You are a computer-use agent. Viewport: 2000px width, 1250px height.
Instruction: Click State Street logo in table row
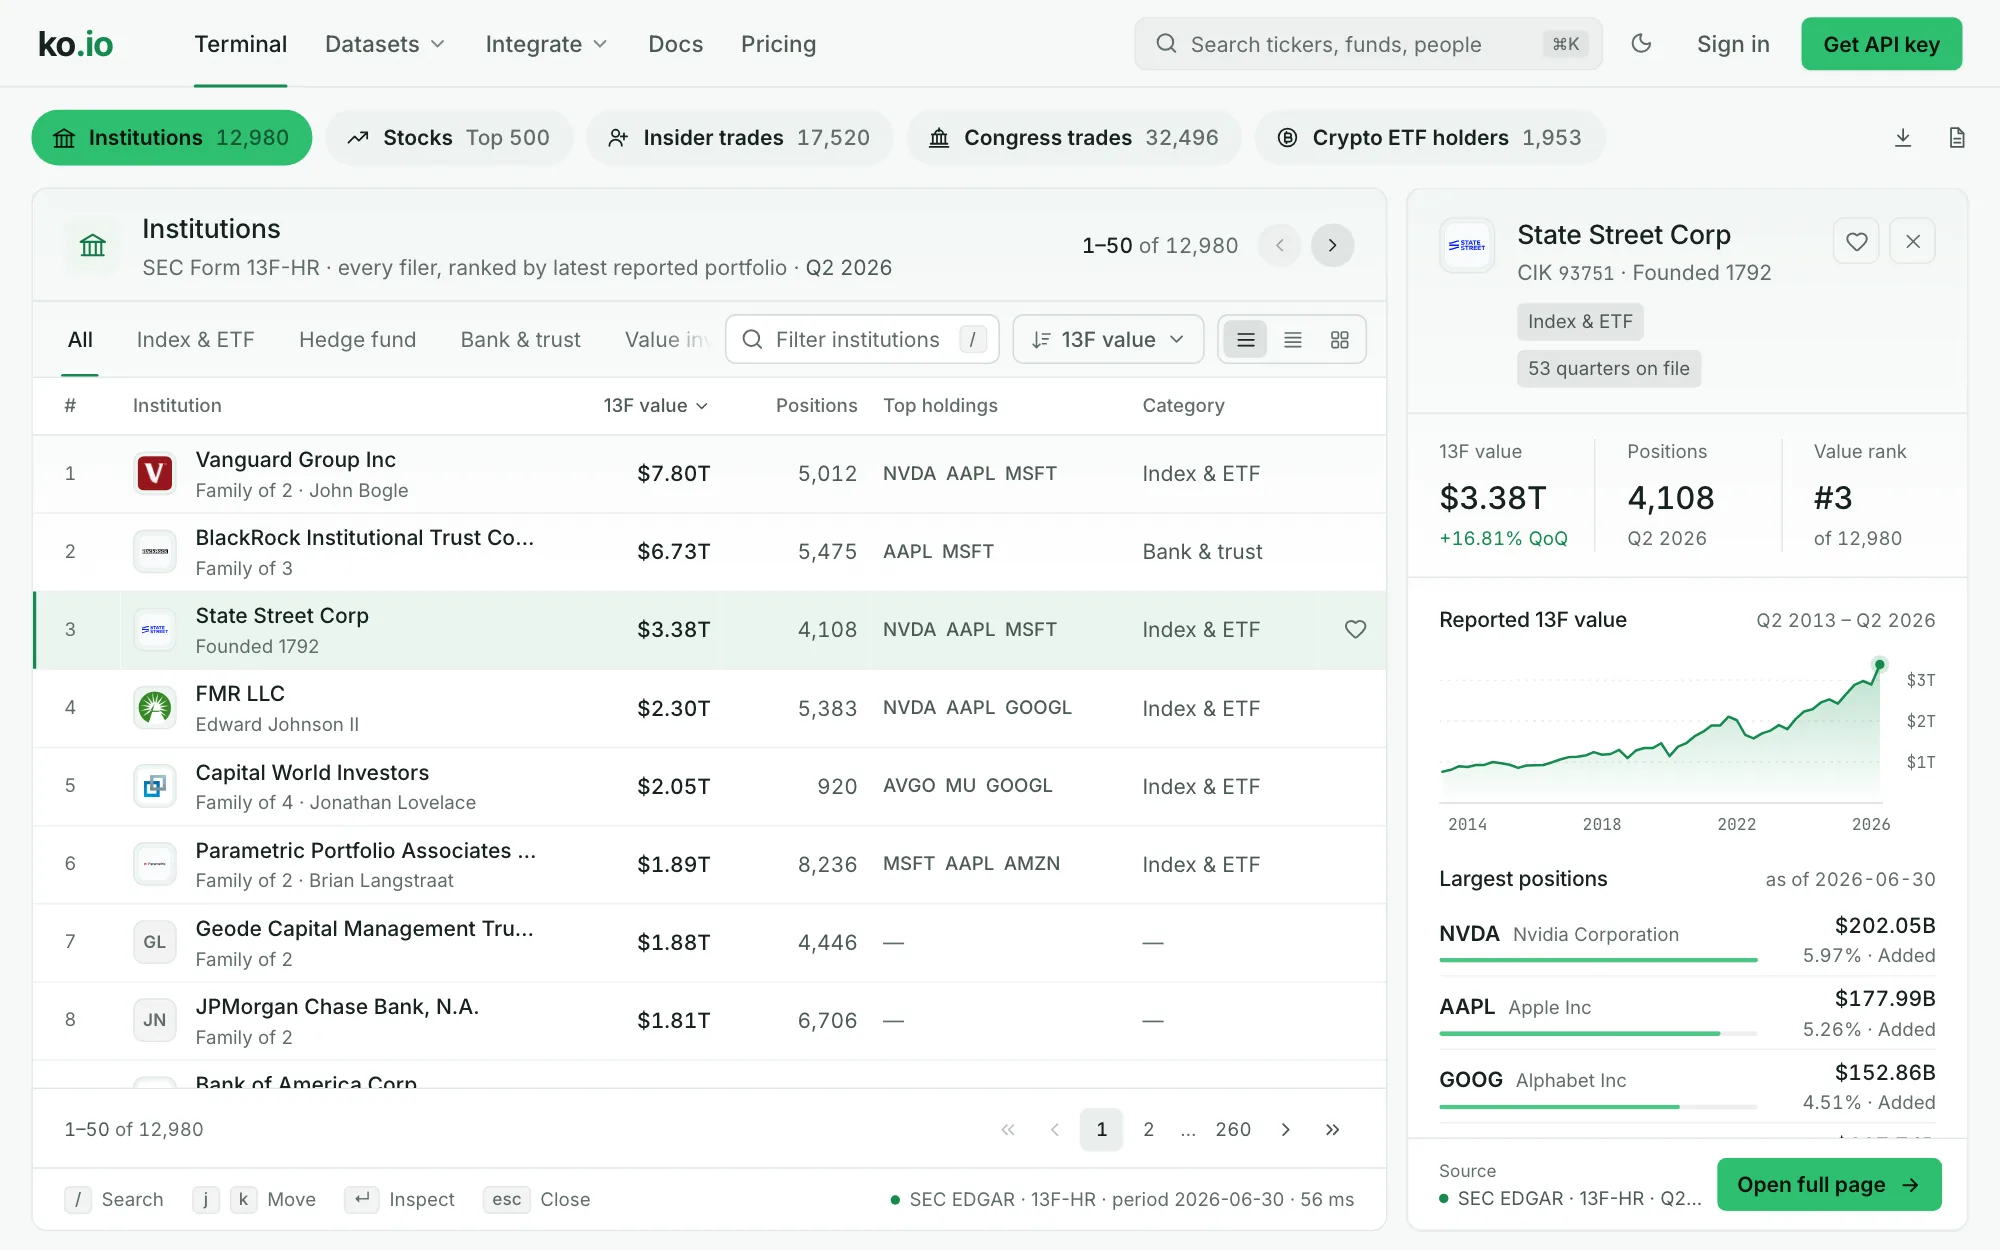coord(154,629)
